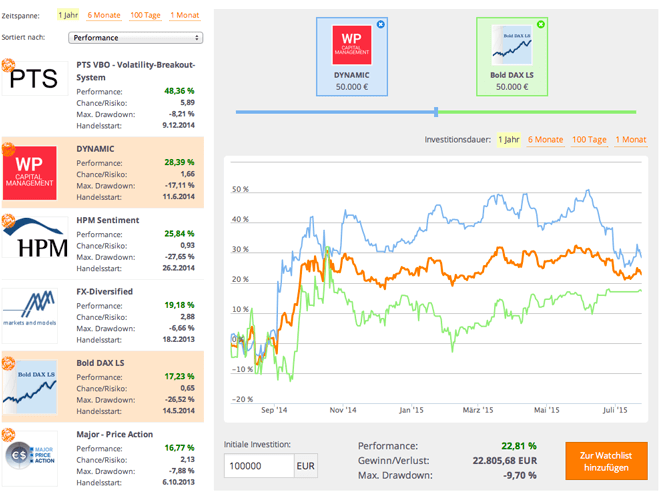Click the orange badge on the PTS logo

pos(8,65)
